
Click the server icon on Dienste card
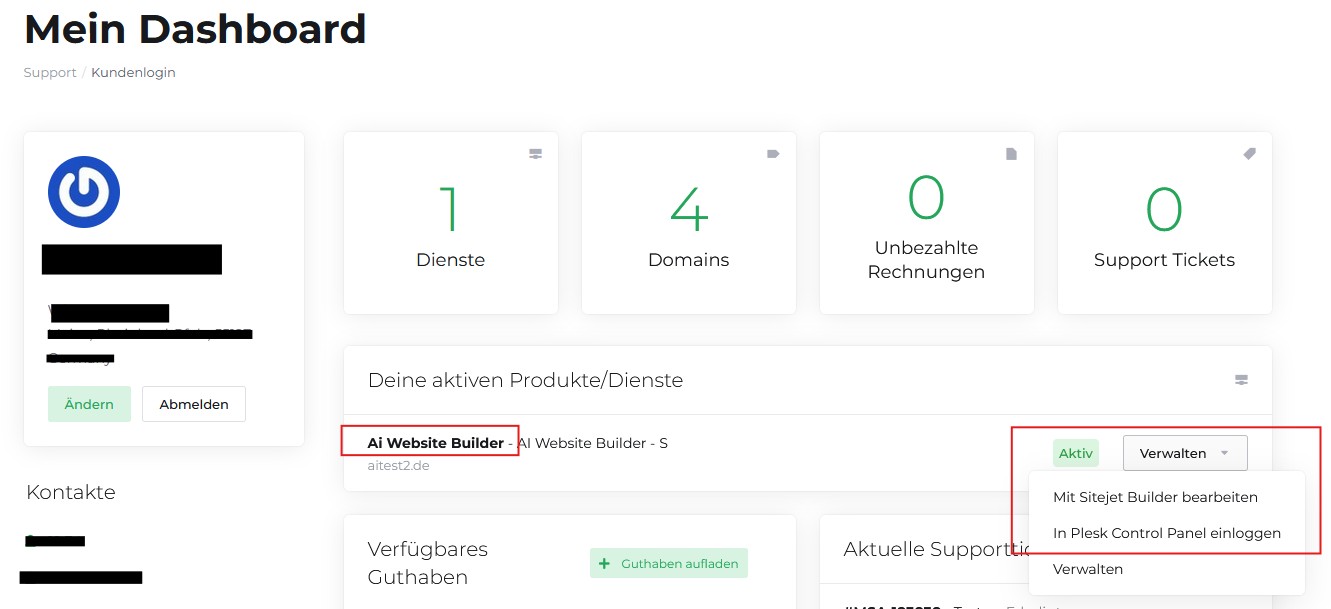pos(535,154)
